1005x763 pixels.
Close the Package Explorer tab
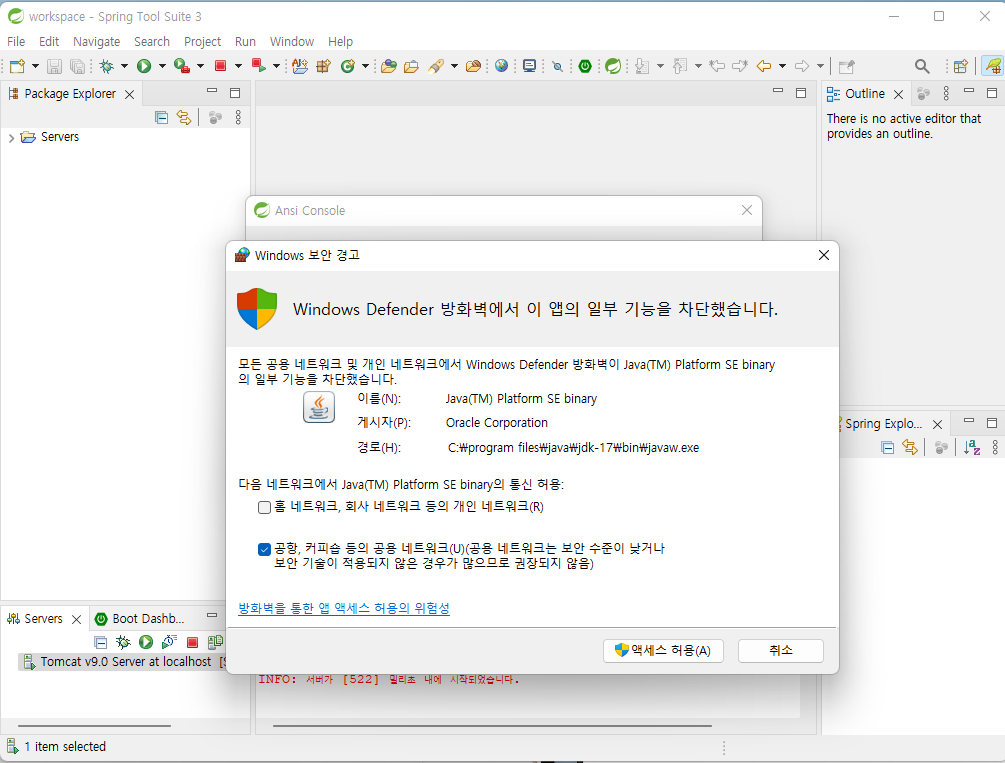(129, 95)
